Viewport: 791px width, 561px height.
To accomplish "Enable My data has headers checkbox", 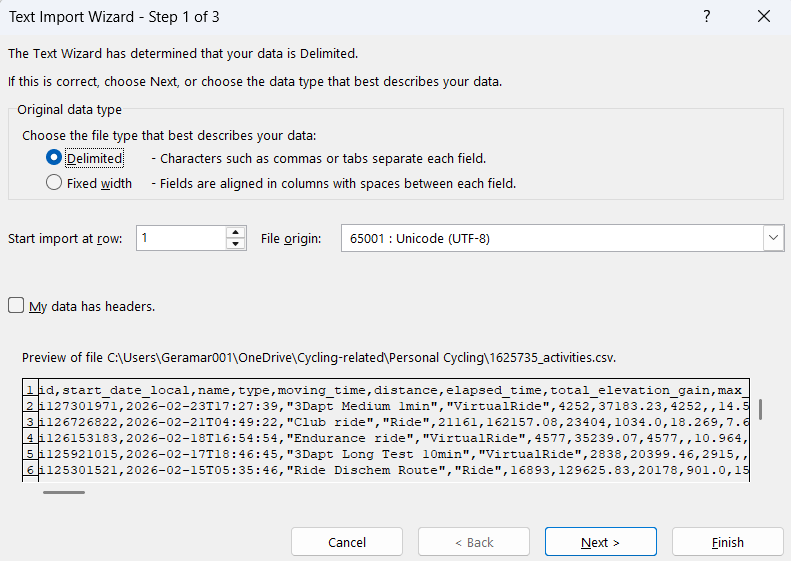I will tap(16, 306).
